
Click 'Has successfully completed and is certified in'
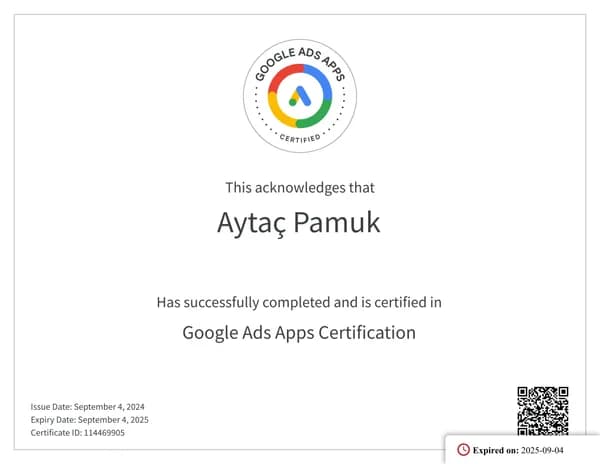click(299, 303)
